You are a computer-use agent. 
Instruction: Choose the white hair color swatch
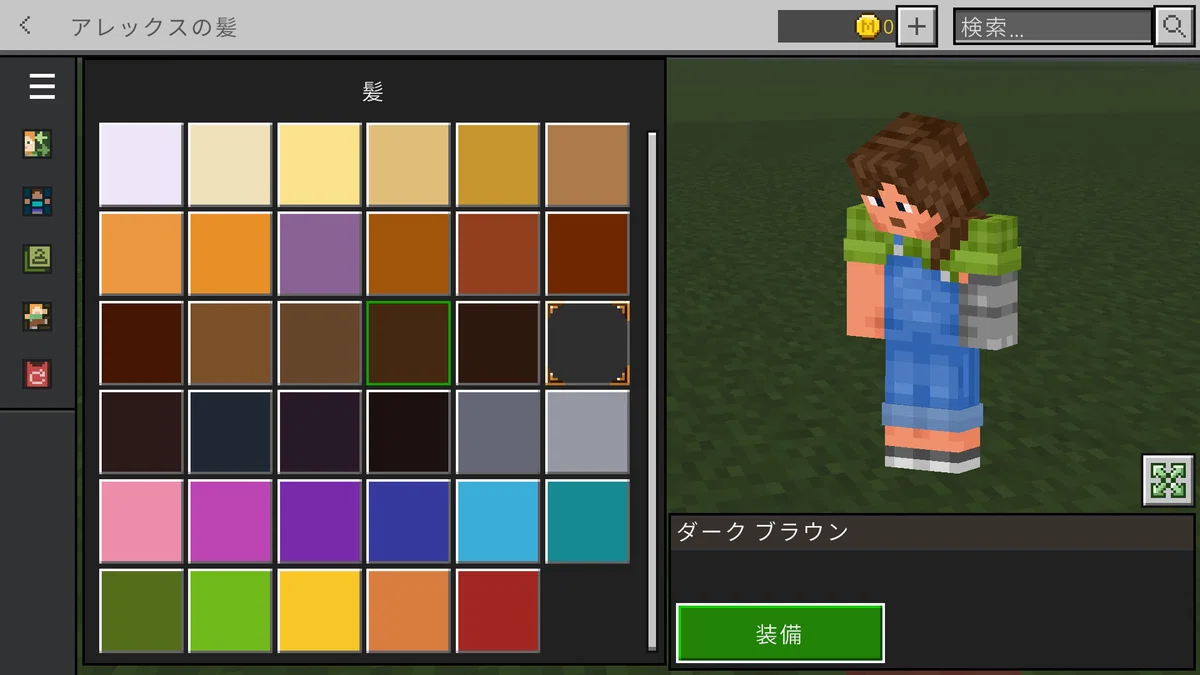[x=141, y=164]
